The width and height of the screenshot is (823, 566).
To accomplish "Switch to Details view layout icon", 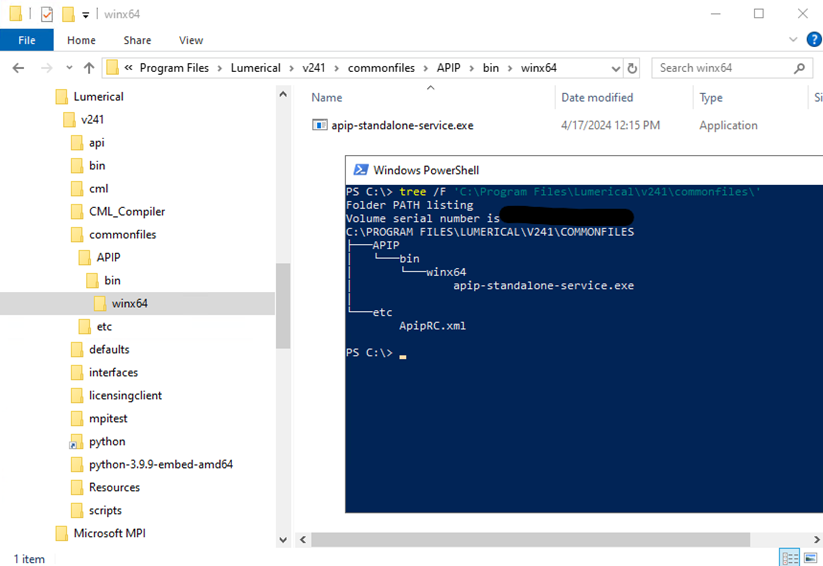I will click(x=789, y=557).
